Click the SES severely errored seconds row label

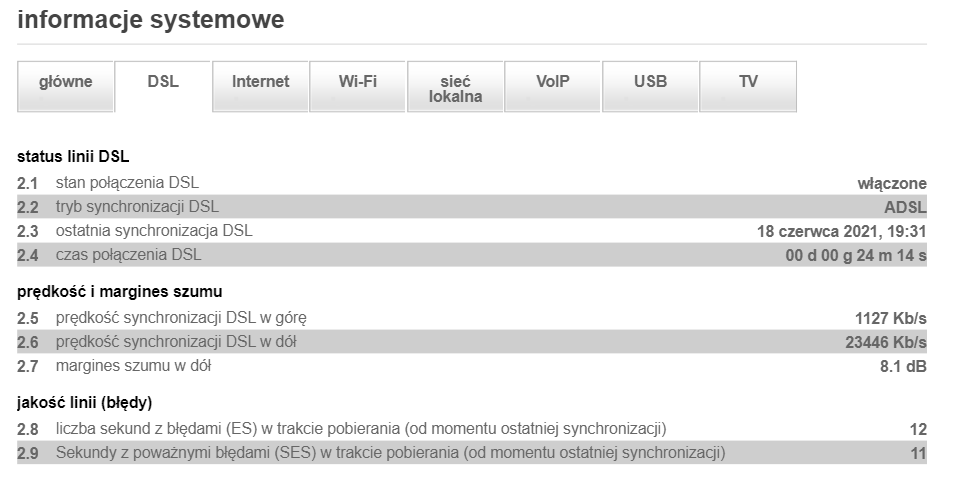point(390,453)
